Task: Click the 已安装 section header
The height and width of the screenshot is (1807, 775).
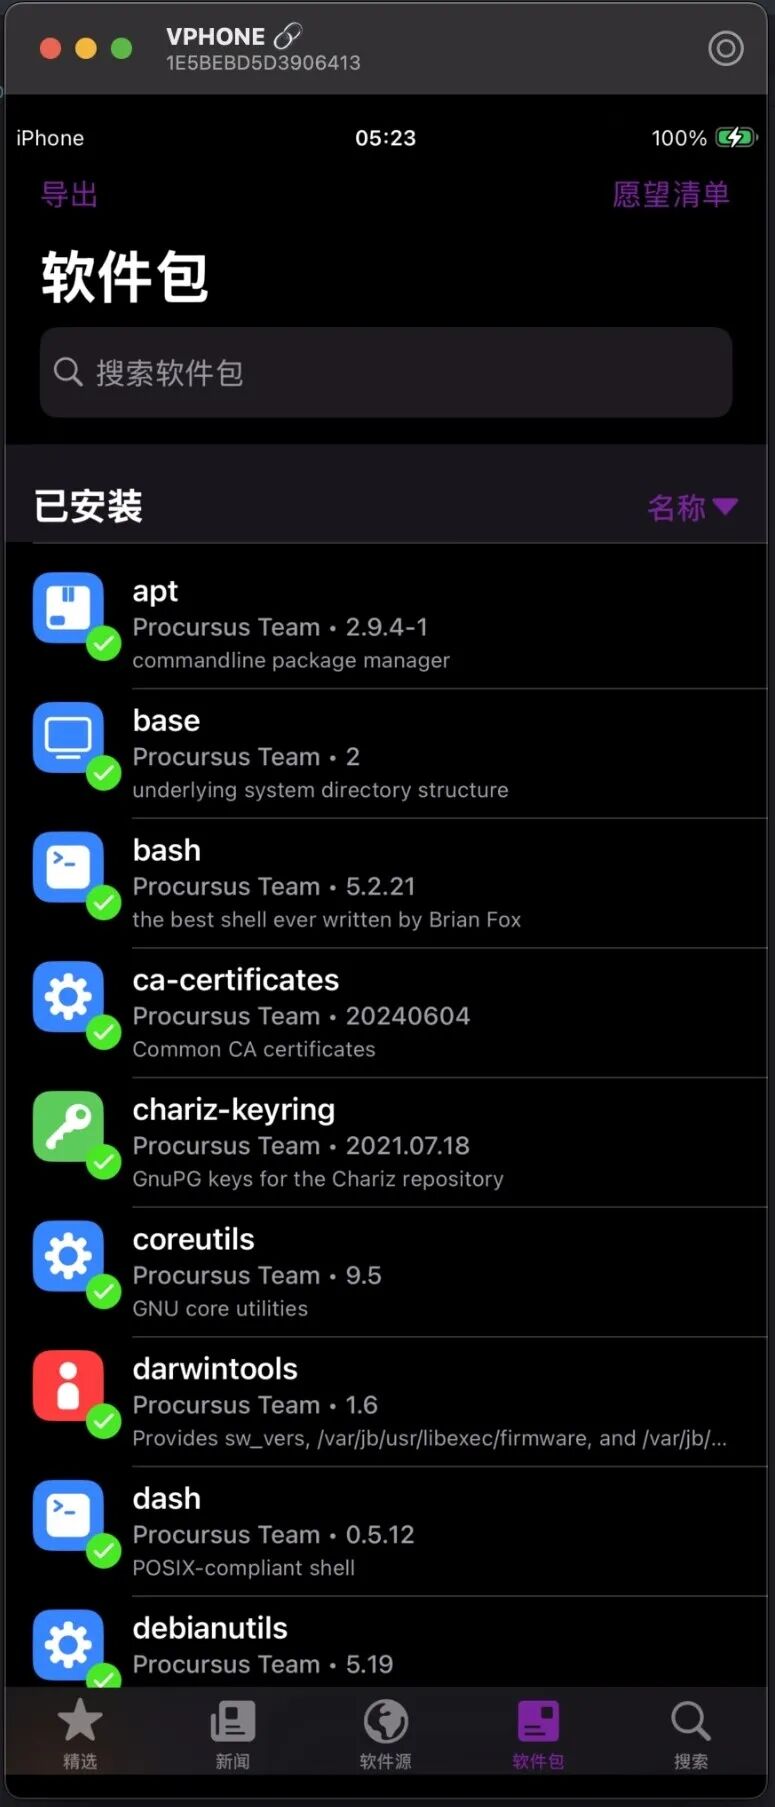Action: click(88, 506)
